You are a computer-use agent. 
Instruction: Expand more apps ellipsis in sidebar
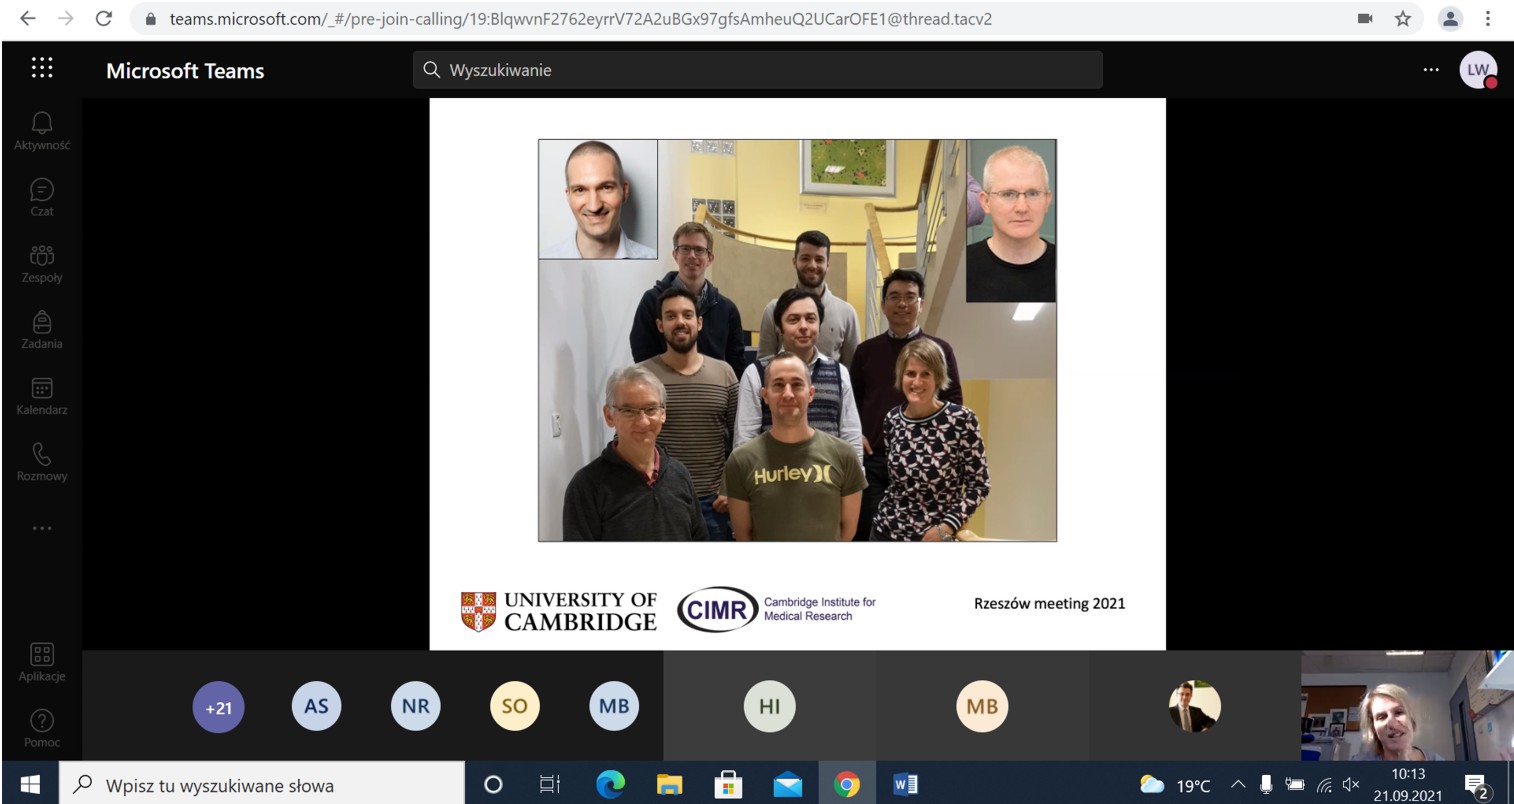[41, 528]
